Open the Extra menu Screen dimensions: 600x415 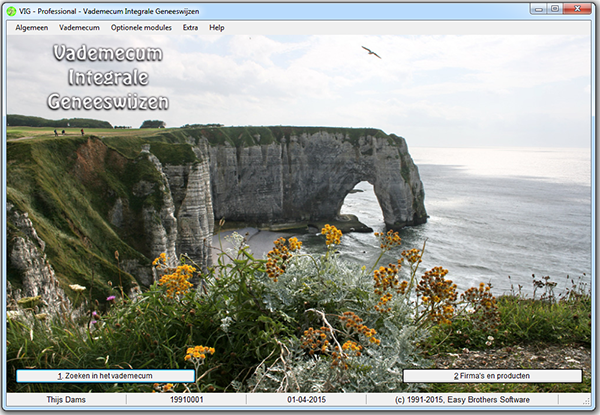point(190,28)
